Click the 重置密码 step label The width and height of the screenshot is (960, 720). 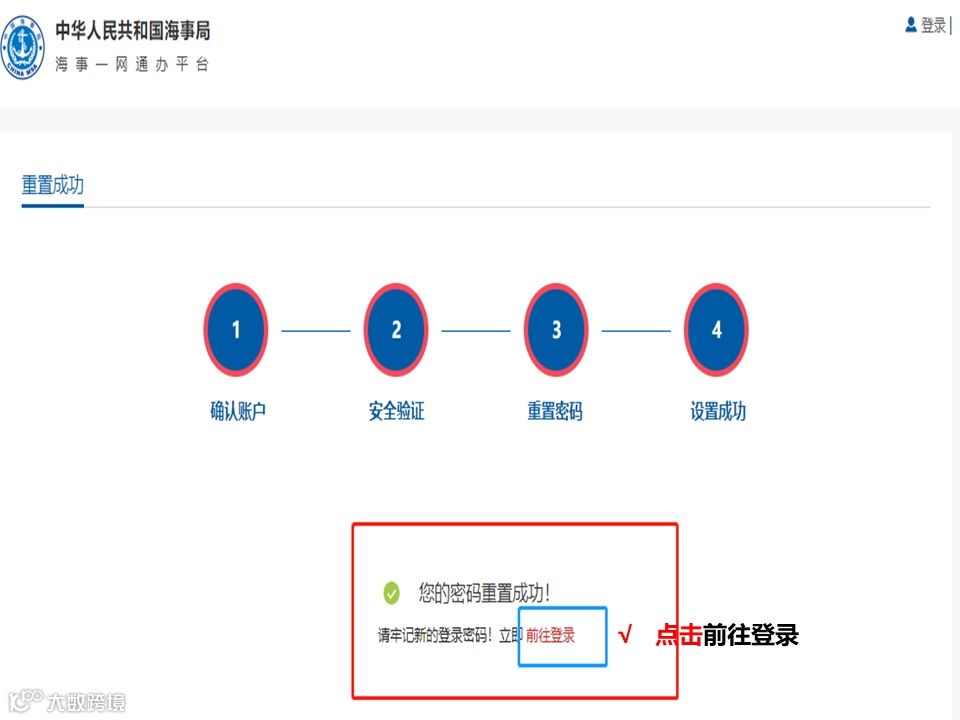(x=555, y=411)
